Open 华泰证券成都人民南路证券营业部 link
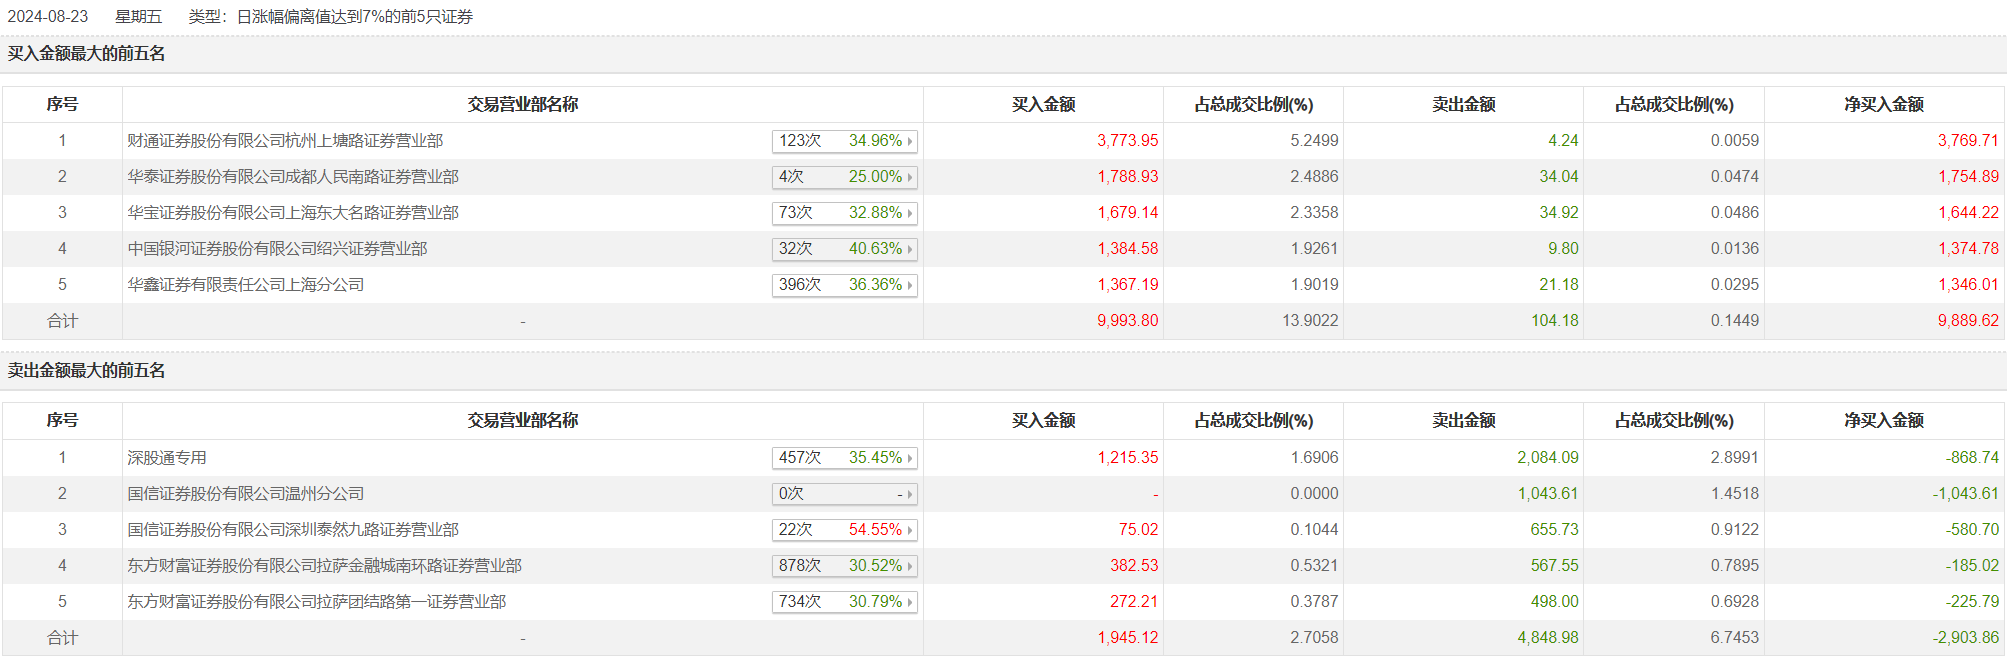 tap(293, 177)
